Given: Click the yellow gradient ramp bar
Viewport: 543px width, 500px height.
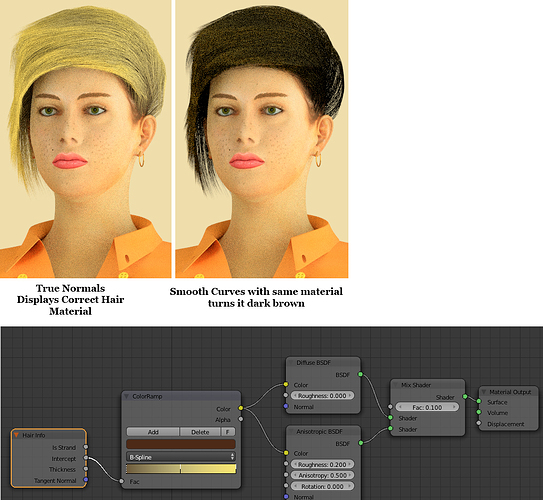Looking at the screenshot, I should 181,469.
